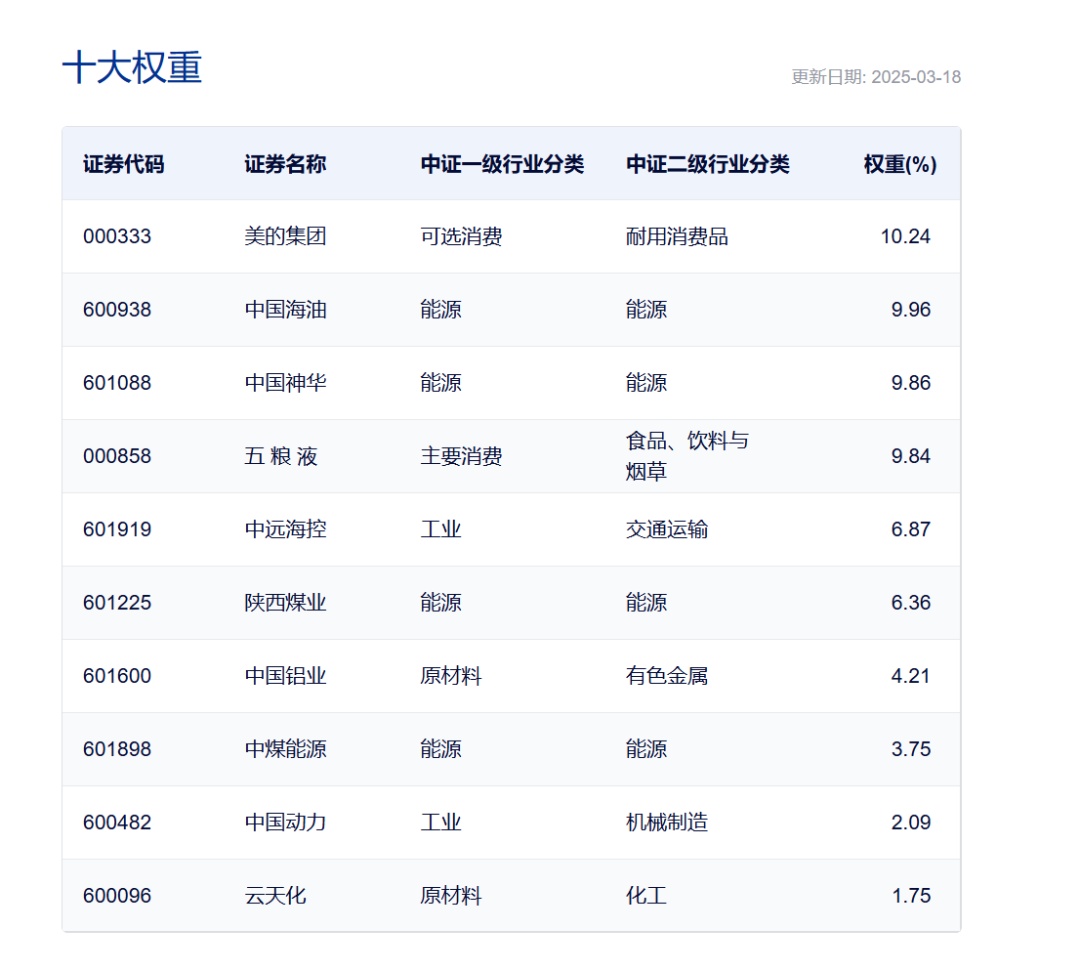
Task: Click the 中证一级行业分类 column header
Action: tap(502, 164)
